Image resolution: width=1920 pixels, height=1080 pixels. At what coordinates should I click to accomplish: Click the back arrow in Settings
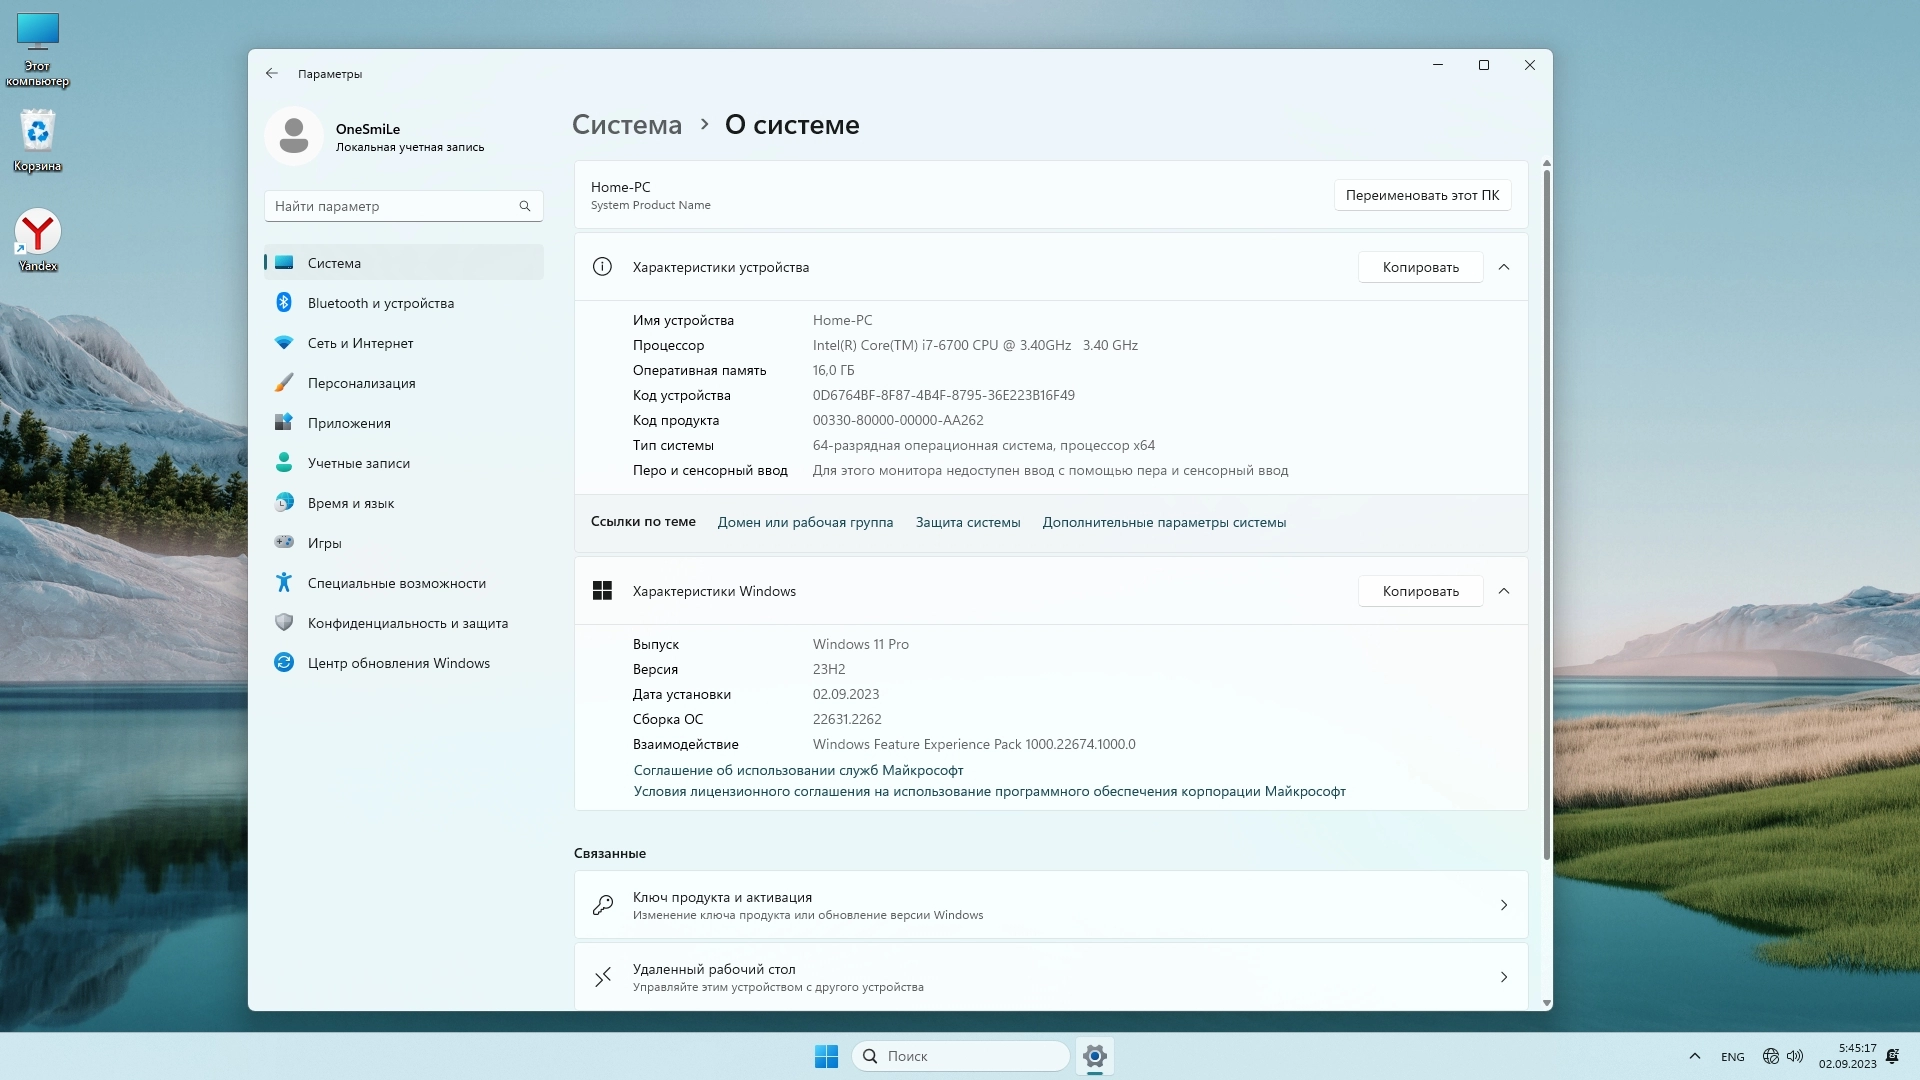pos(272,73)
